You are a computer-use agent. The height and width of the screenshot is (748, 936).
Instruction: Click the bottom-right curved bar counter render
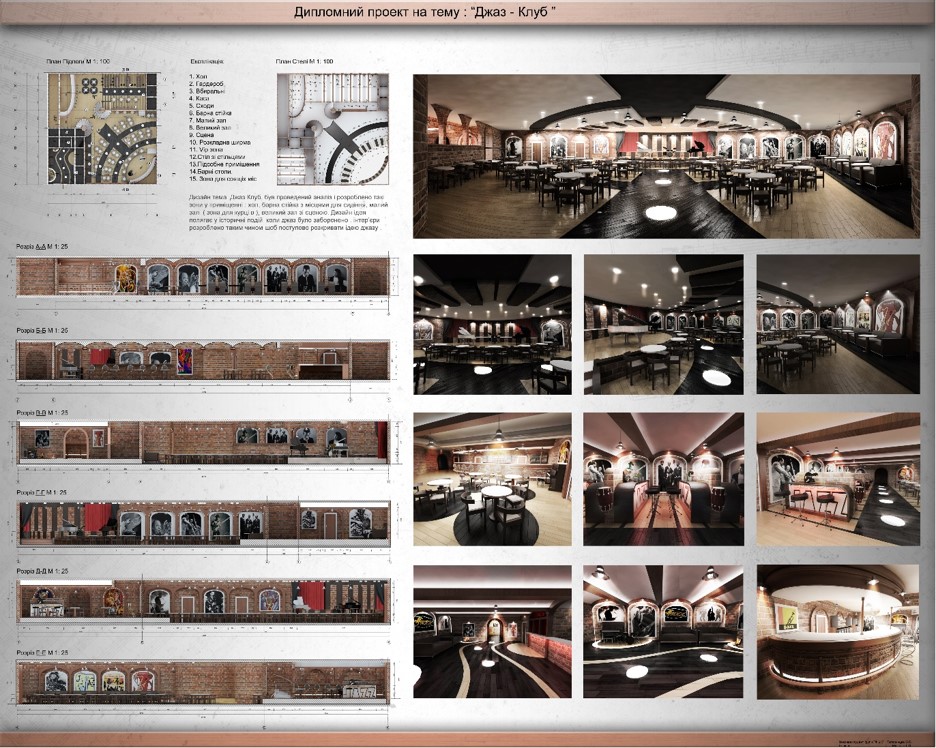coord(838,630)
